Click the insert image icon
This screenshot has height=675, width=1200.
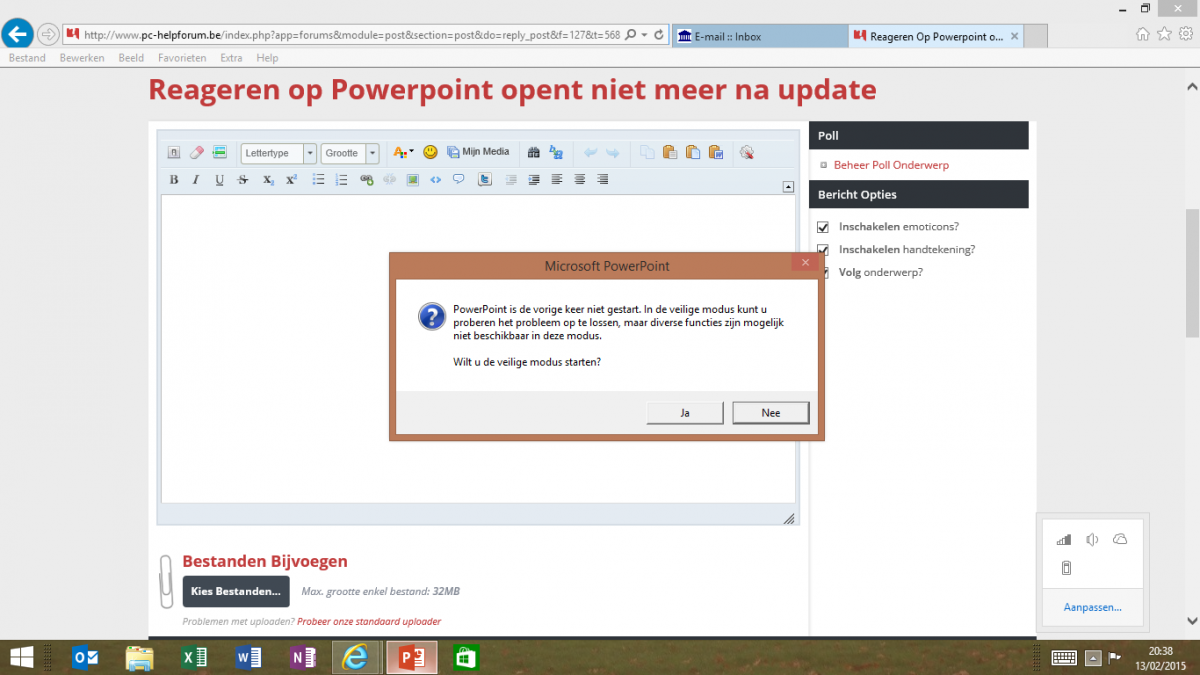click(x=412, y=180)
